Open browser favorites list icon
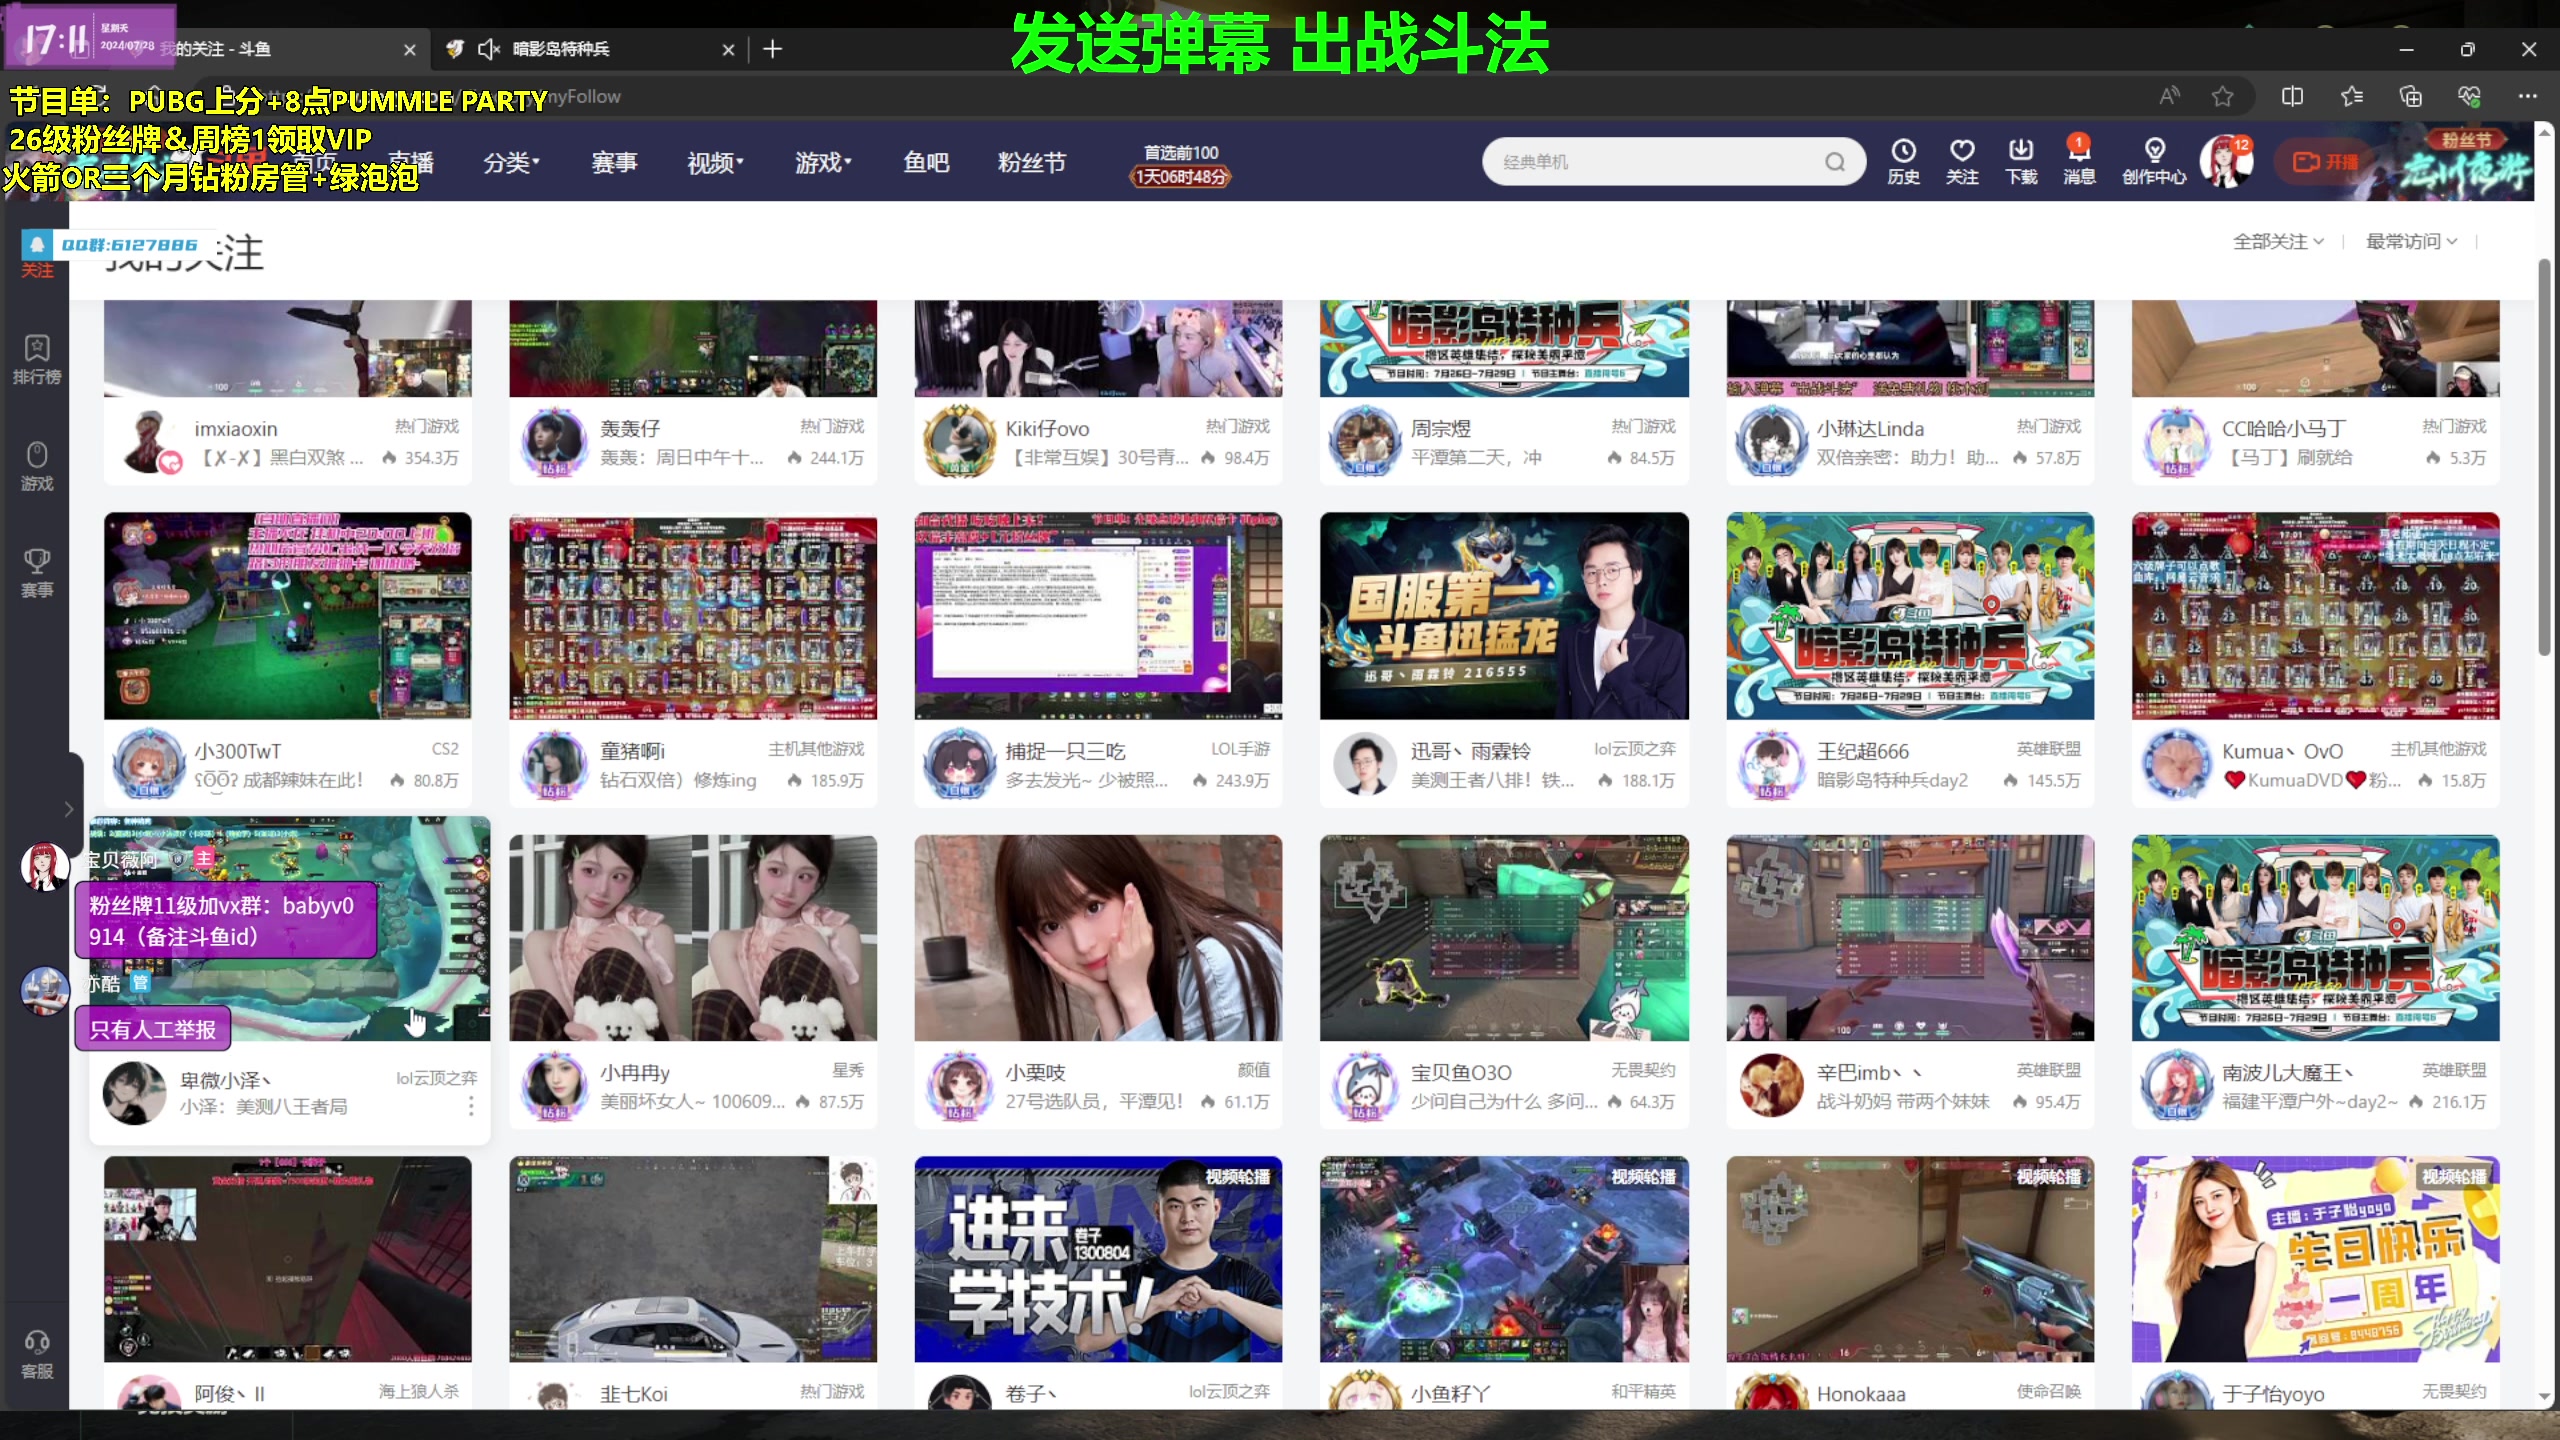The image size is (2560, 1440). click(x=2352, y=96)
